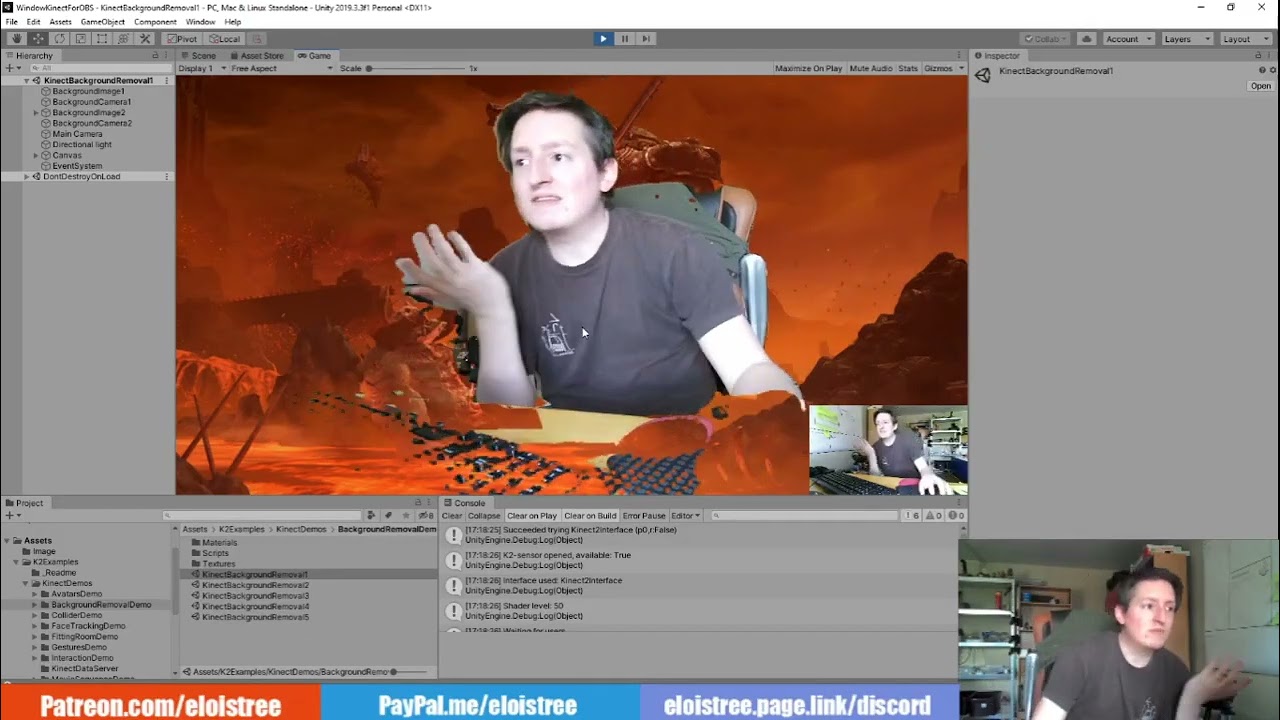Open the cloud services icon
1280x720 pixels.
(x=1086, y=39)
